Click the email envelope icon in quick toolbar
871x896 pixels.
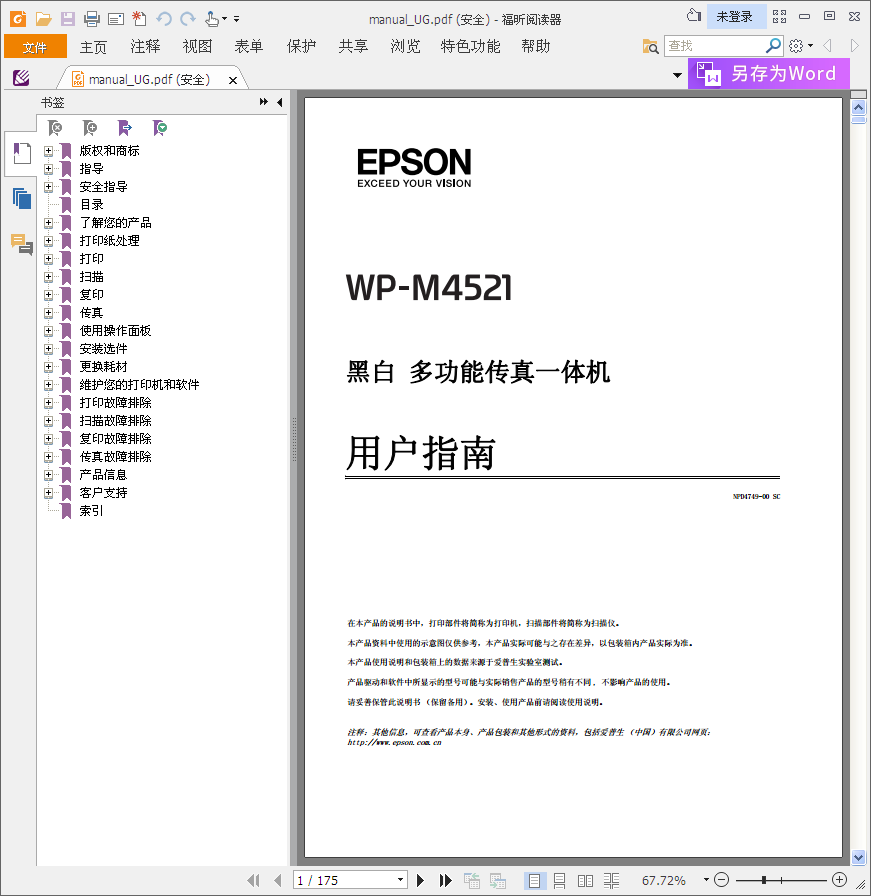[x=116, y=19]
